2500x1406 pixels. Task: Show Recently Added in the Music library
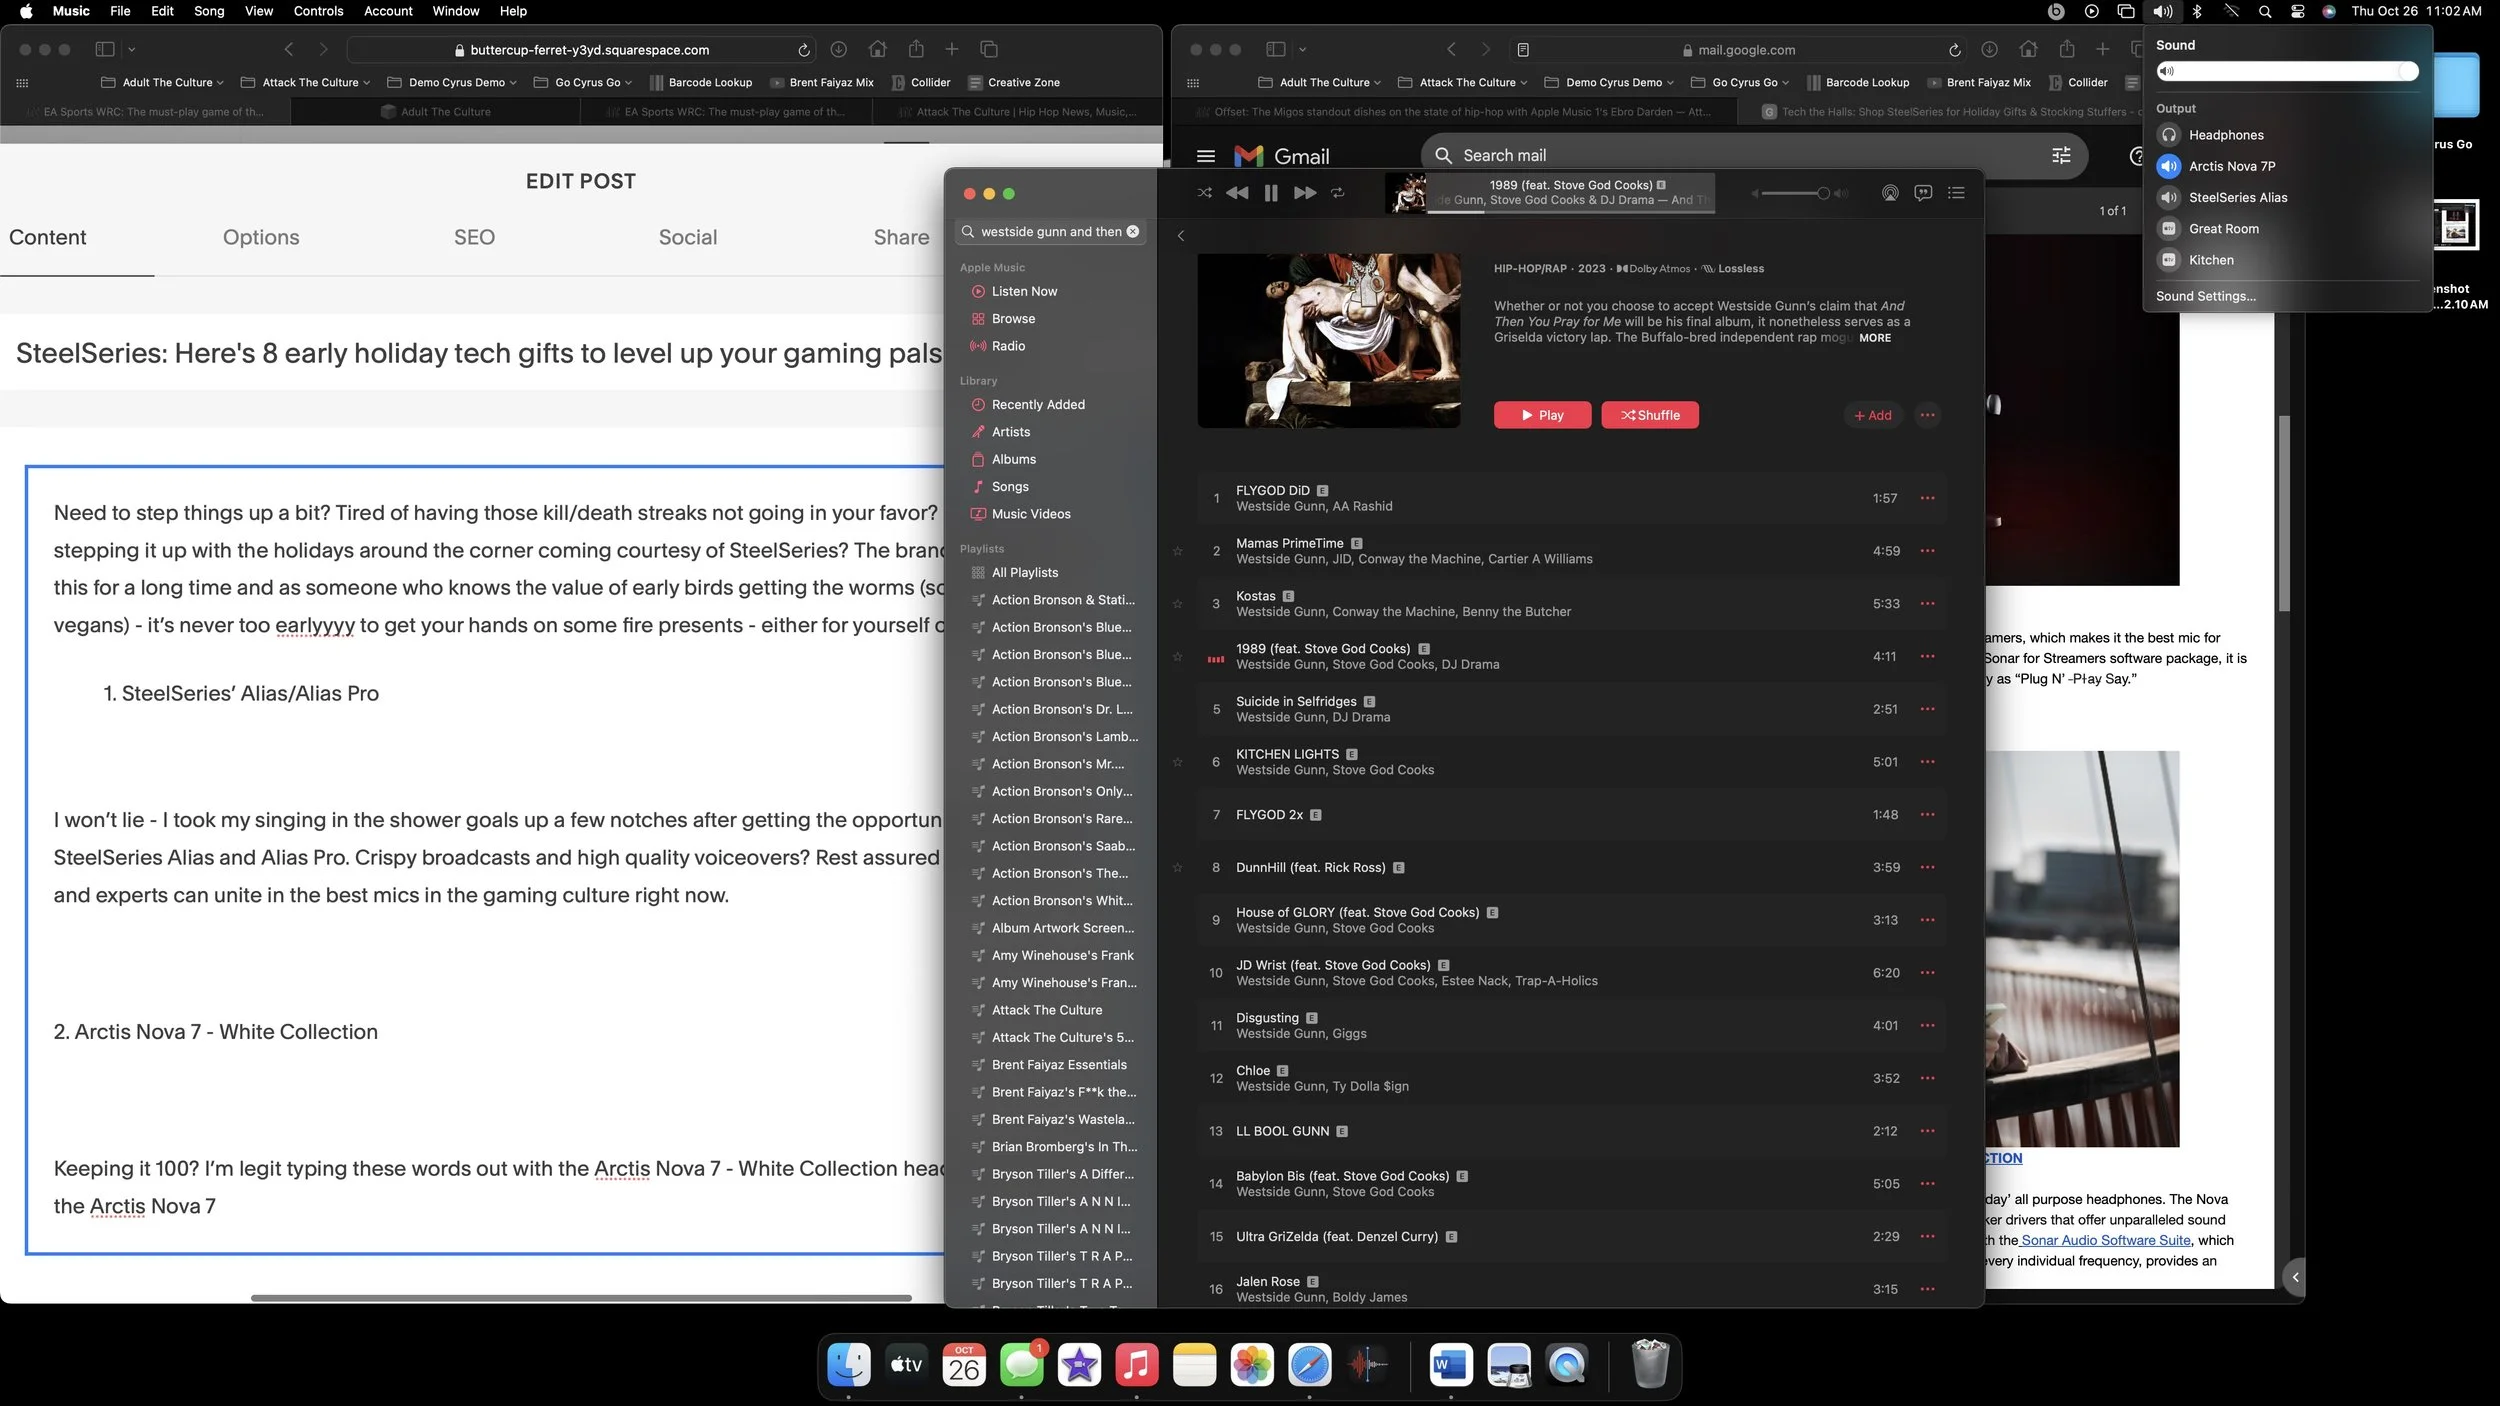(1038, 405)
